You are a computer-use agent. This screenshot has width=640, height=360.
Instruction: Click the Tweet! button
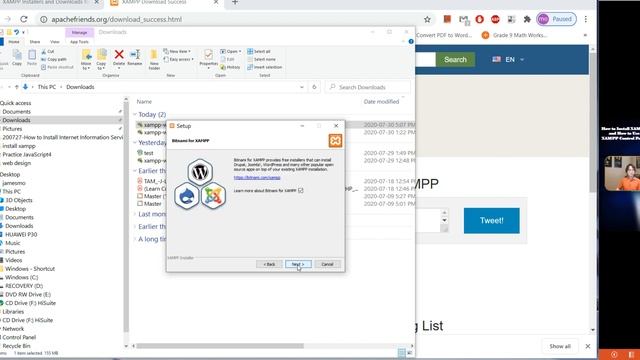491,220
